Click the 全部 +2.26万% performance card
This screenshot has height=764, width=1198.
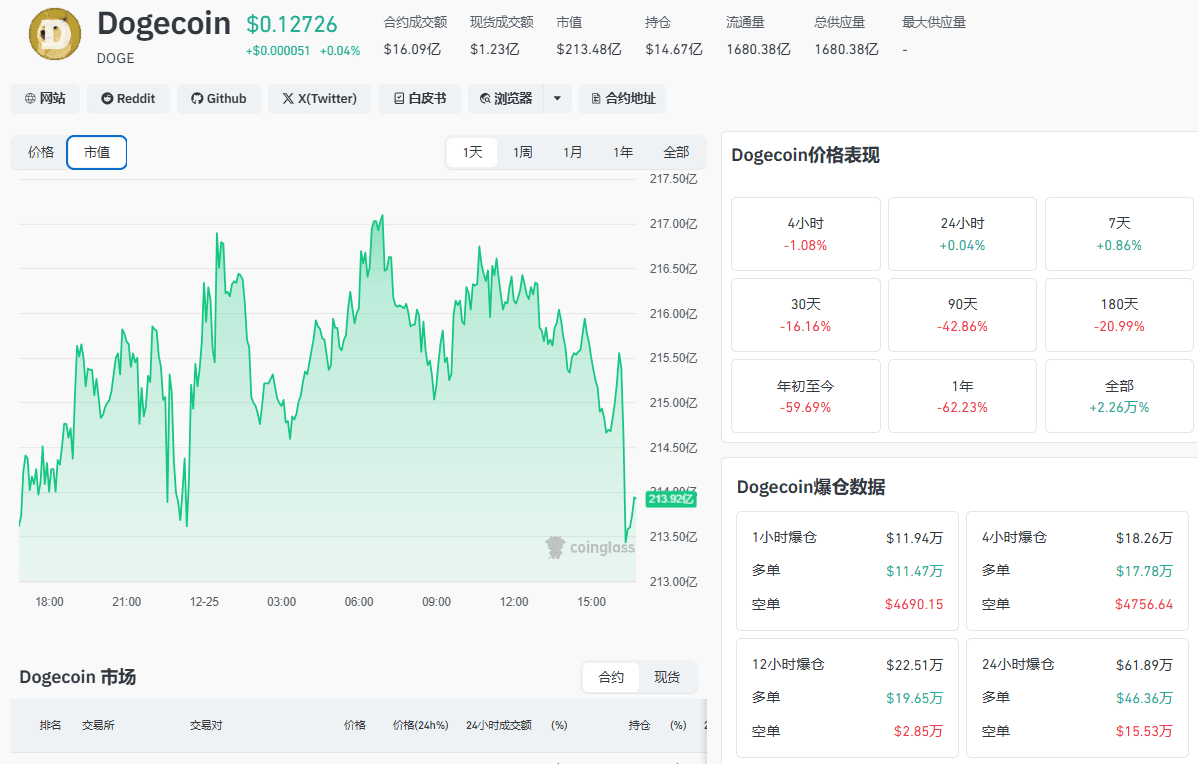[1119, 396]
